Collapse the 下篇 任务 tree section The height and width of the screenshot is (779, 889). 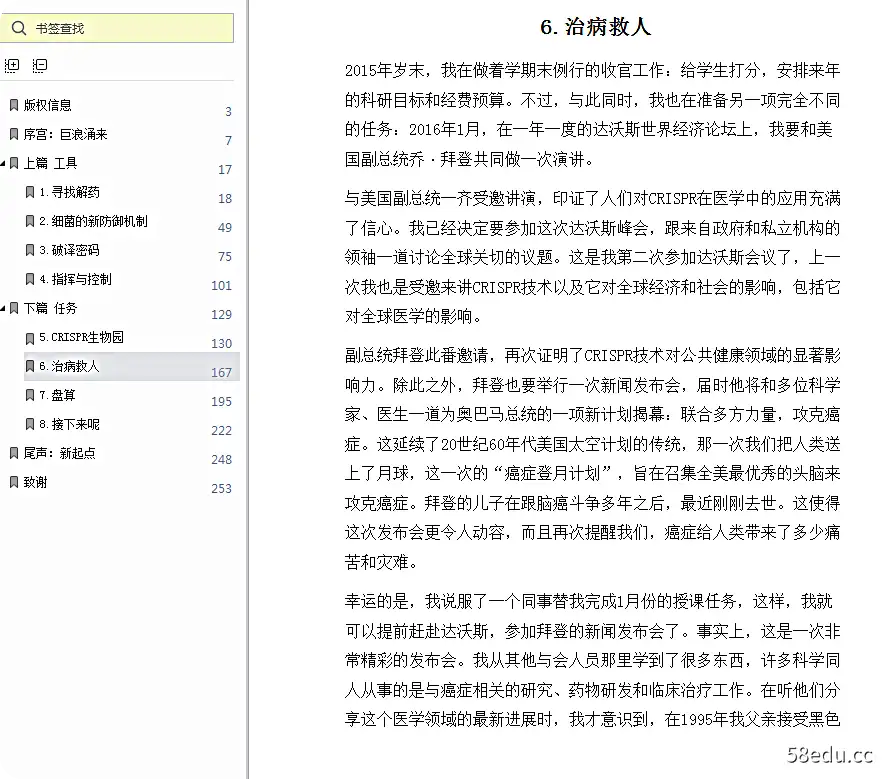point(3,308)
